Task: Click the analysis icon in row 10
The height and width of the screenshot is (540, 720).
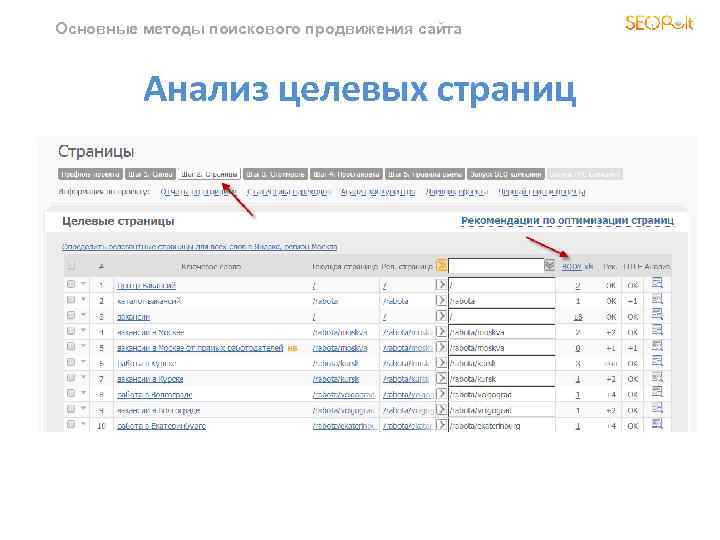Action: coord(658,423)
